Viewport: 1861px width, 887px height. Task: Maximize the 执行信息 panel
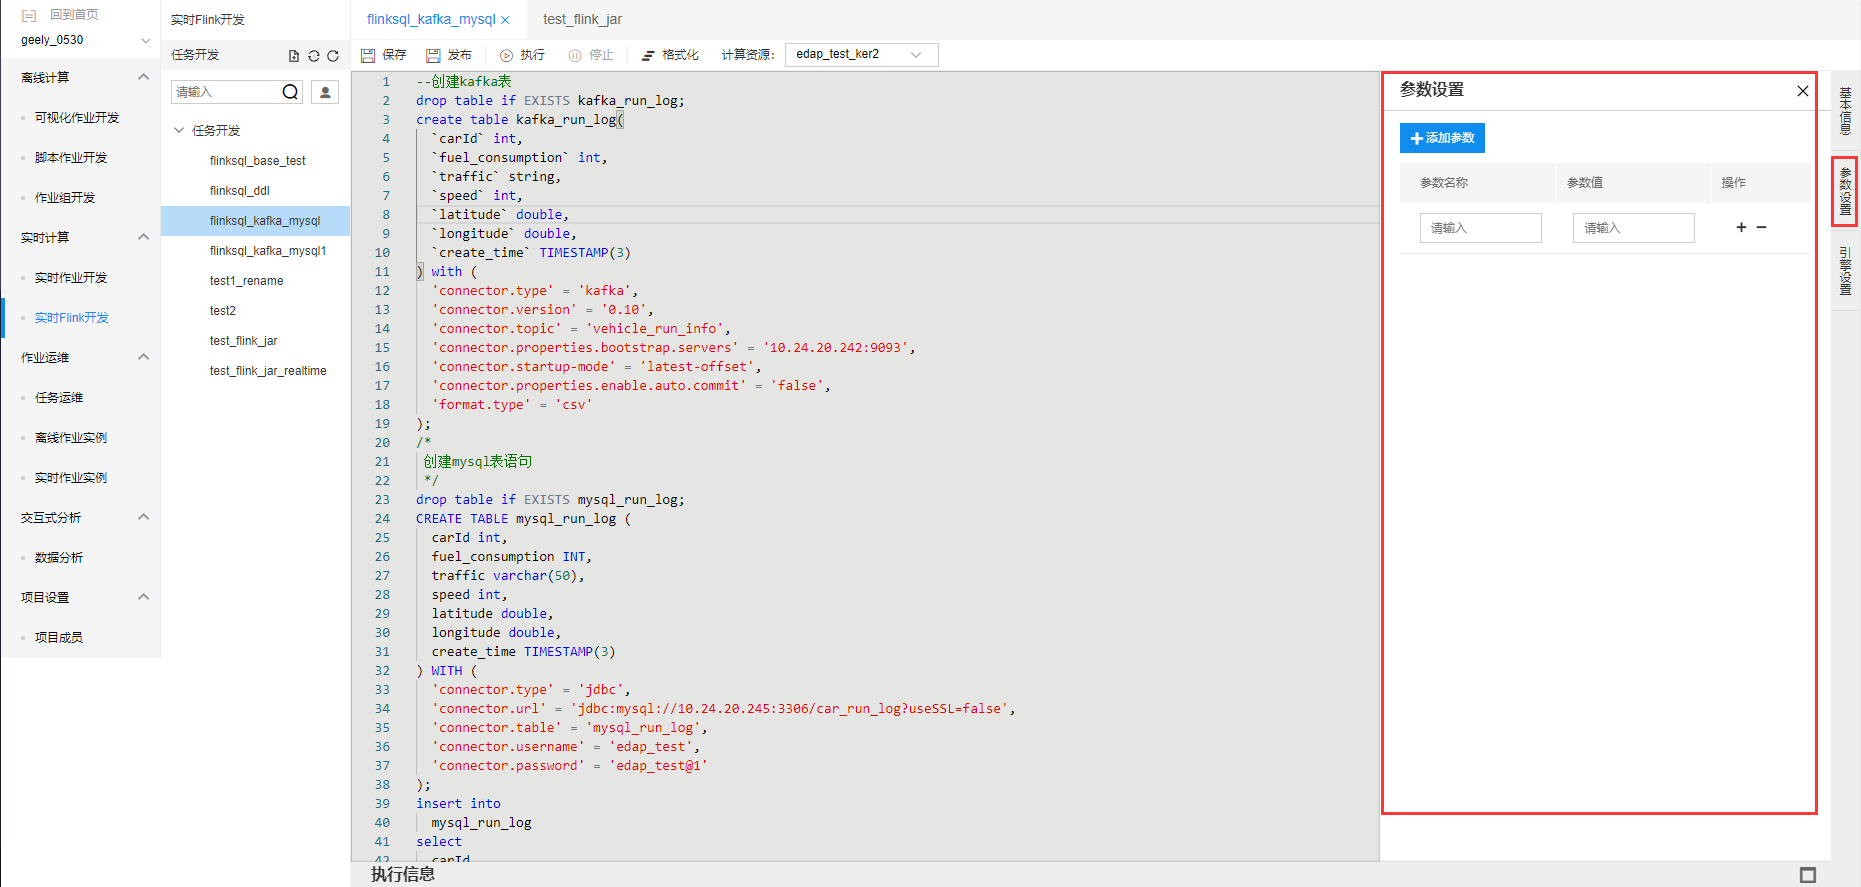pos(1807,875)
